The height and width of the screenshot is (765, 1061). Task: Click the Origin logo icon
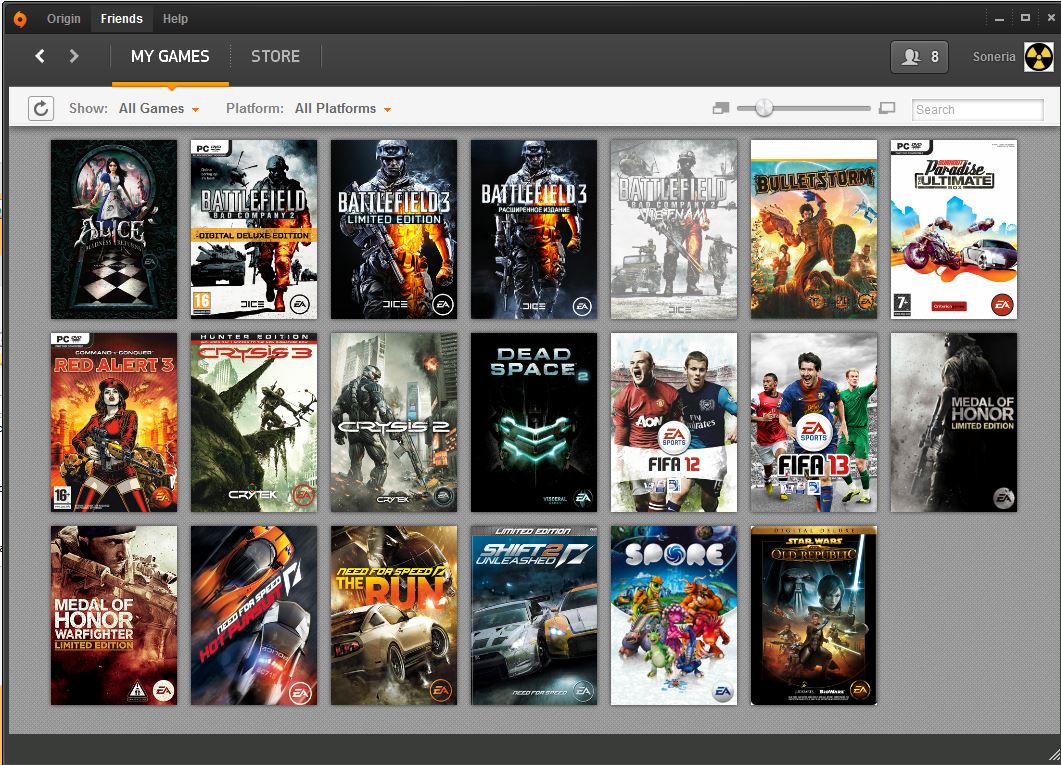20,19
